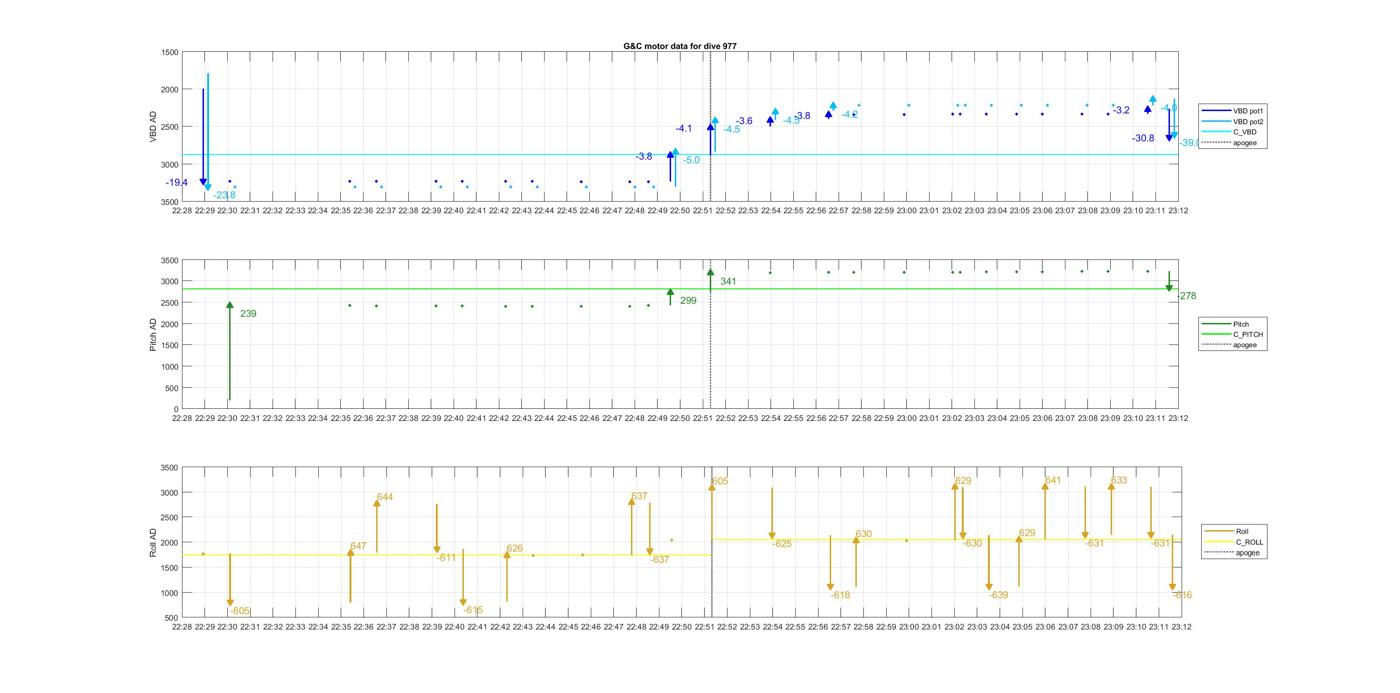
Task: Click the "299" pitch data label
Action: click(688, 300)
